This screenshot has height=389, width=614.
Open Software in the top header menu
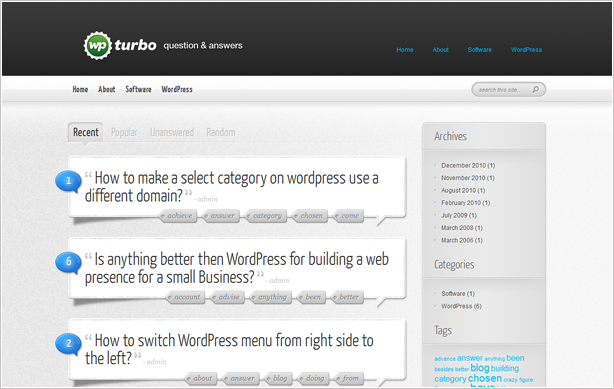(480, 50)
